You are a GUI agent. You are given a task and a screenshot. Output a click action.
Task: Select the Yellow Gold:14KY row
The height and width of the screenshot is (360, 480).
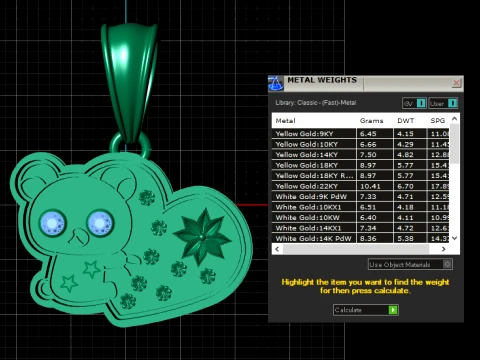pos(361,155)
